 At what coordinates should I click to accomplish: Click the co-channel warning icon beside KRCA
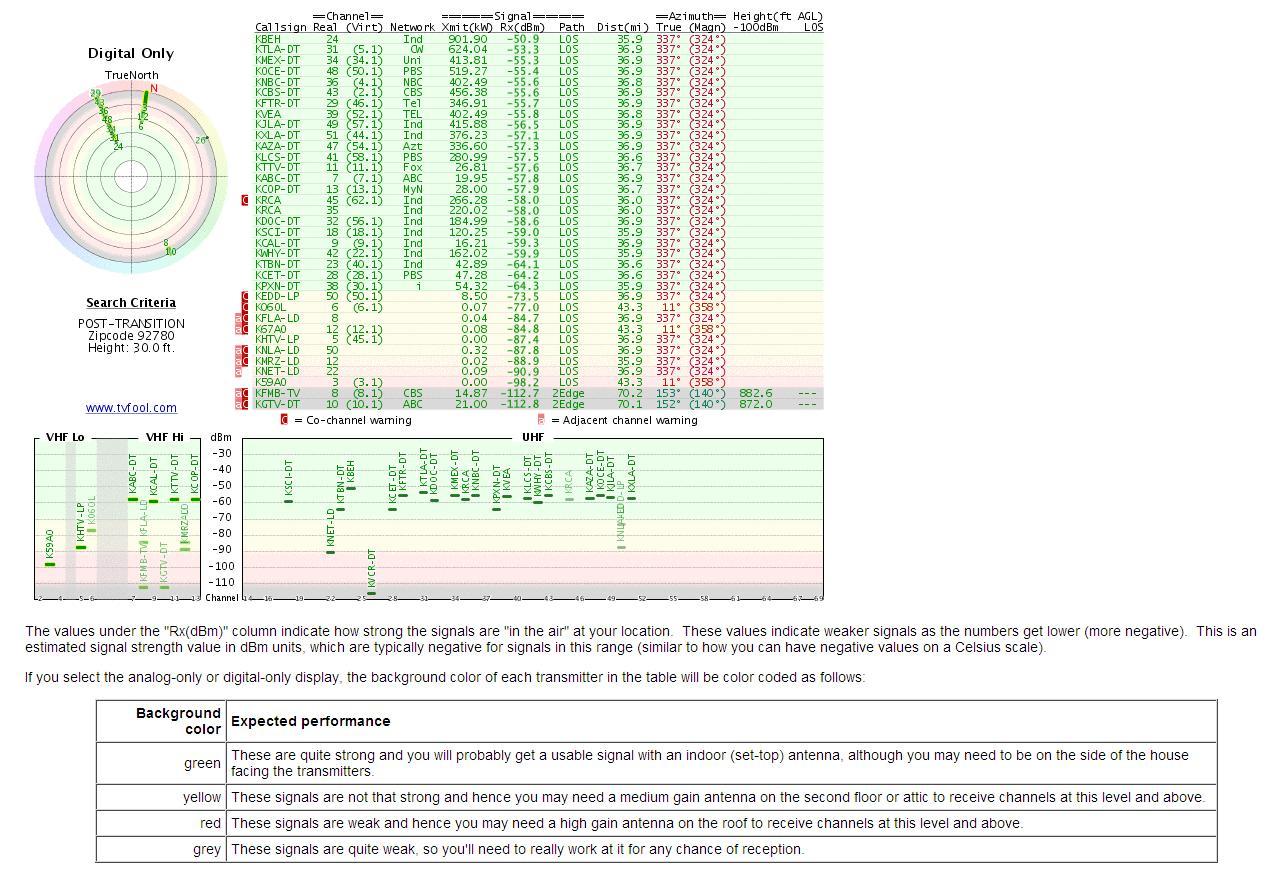pyautogui.click(x=246, y=200)
